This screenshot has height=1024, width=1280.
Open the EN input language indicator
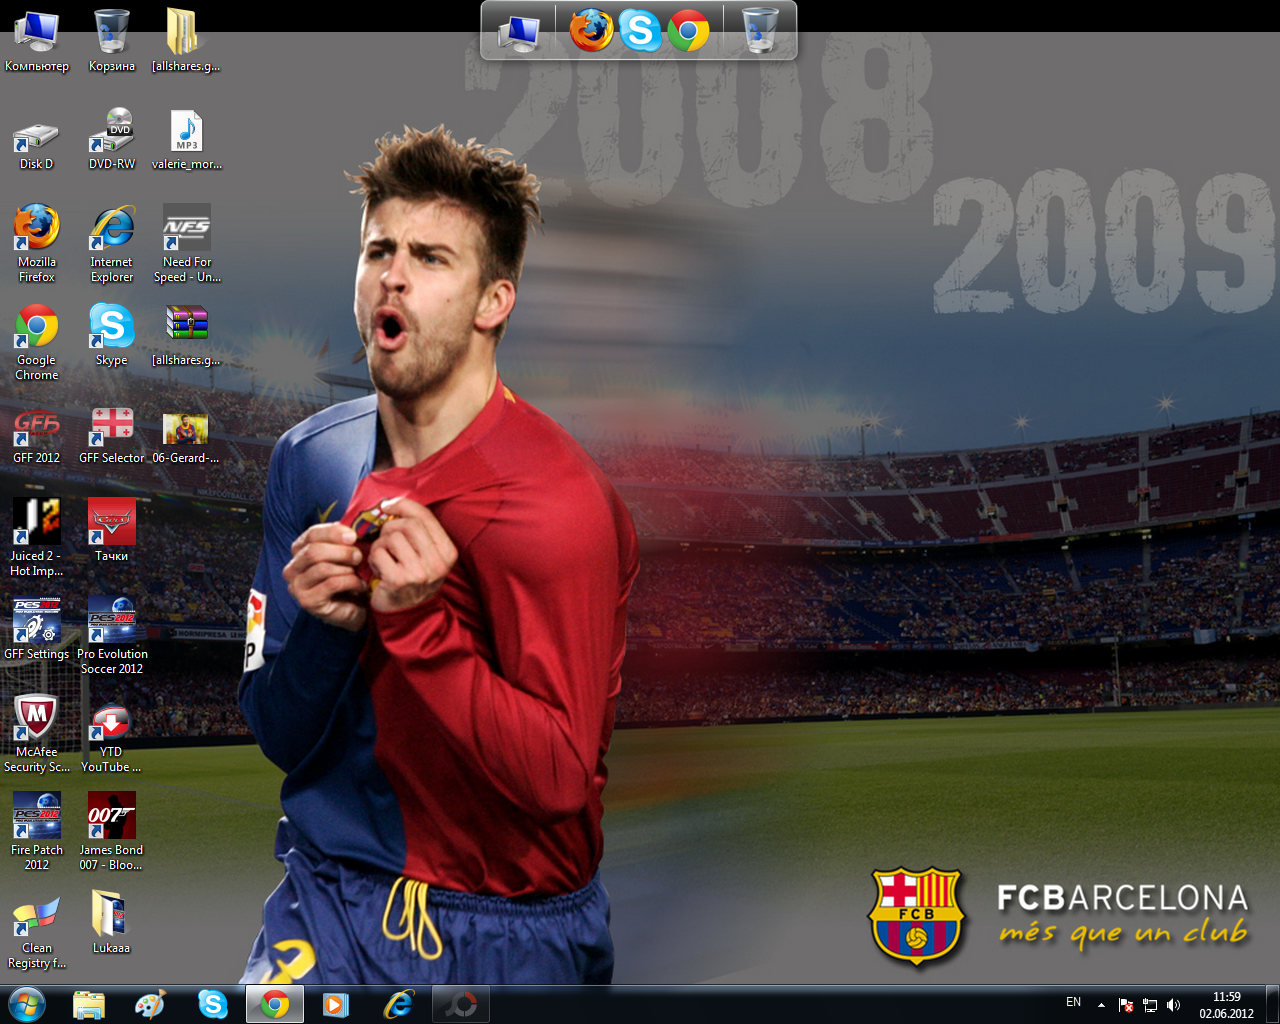point(1073,1002)
